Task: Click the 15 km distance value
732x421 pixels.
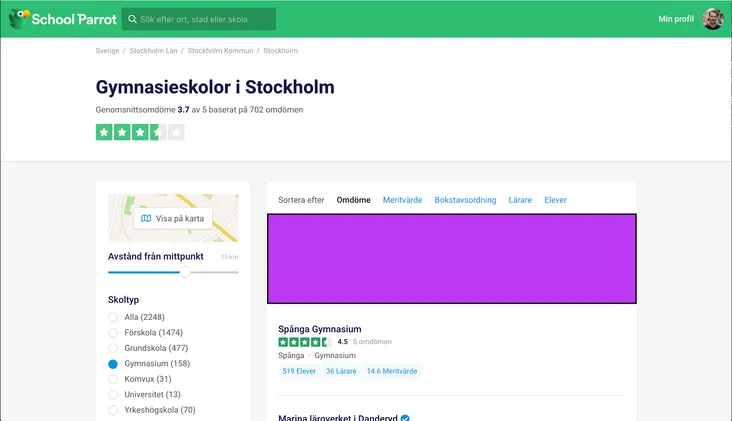Action: coord(229,257)
